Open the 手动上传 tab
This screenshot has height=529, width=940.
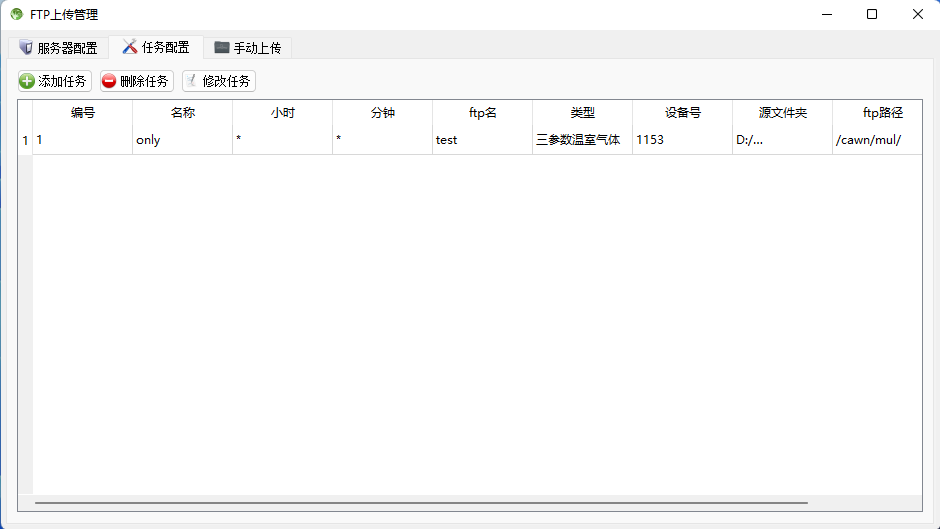point(248,48)
